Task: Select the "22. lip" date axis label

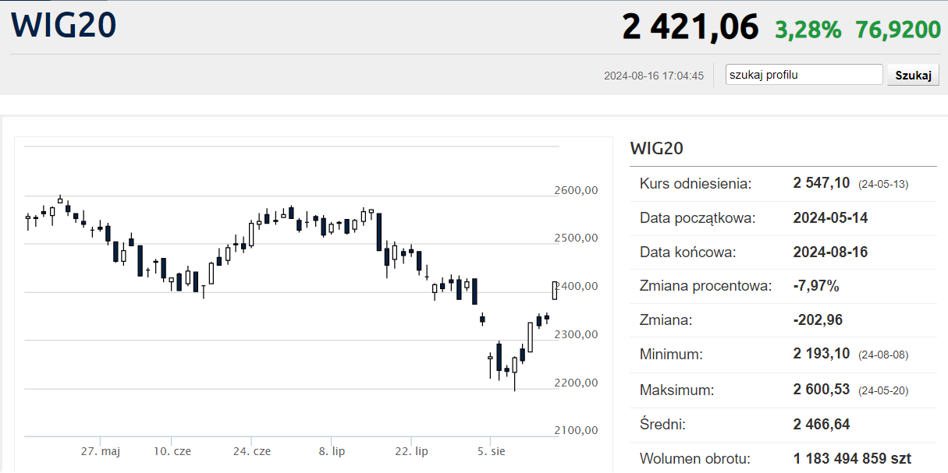Action: (411, 451)
